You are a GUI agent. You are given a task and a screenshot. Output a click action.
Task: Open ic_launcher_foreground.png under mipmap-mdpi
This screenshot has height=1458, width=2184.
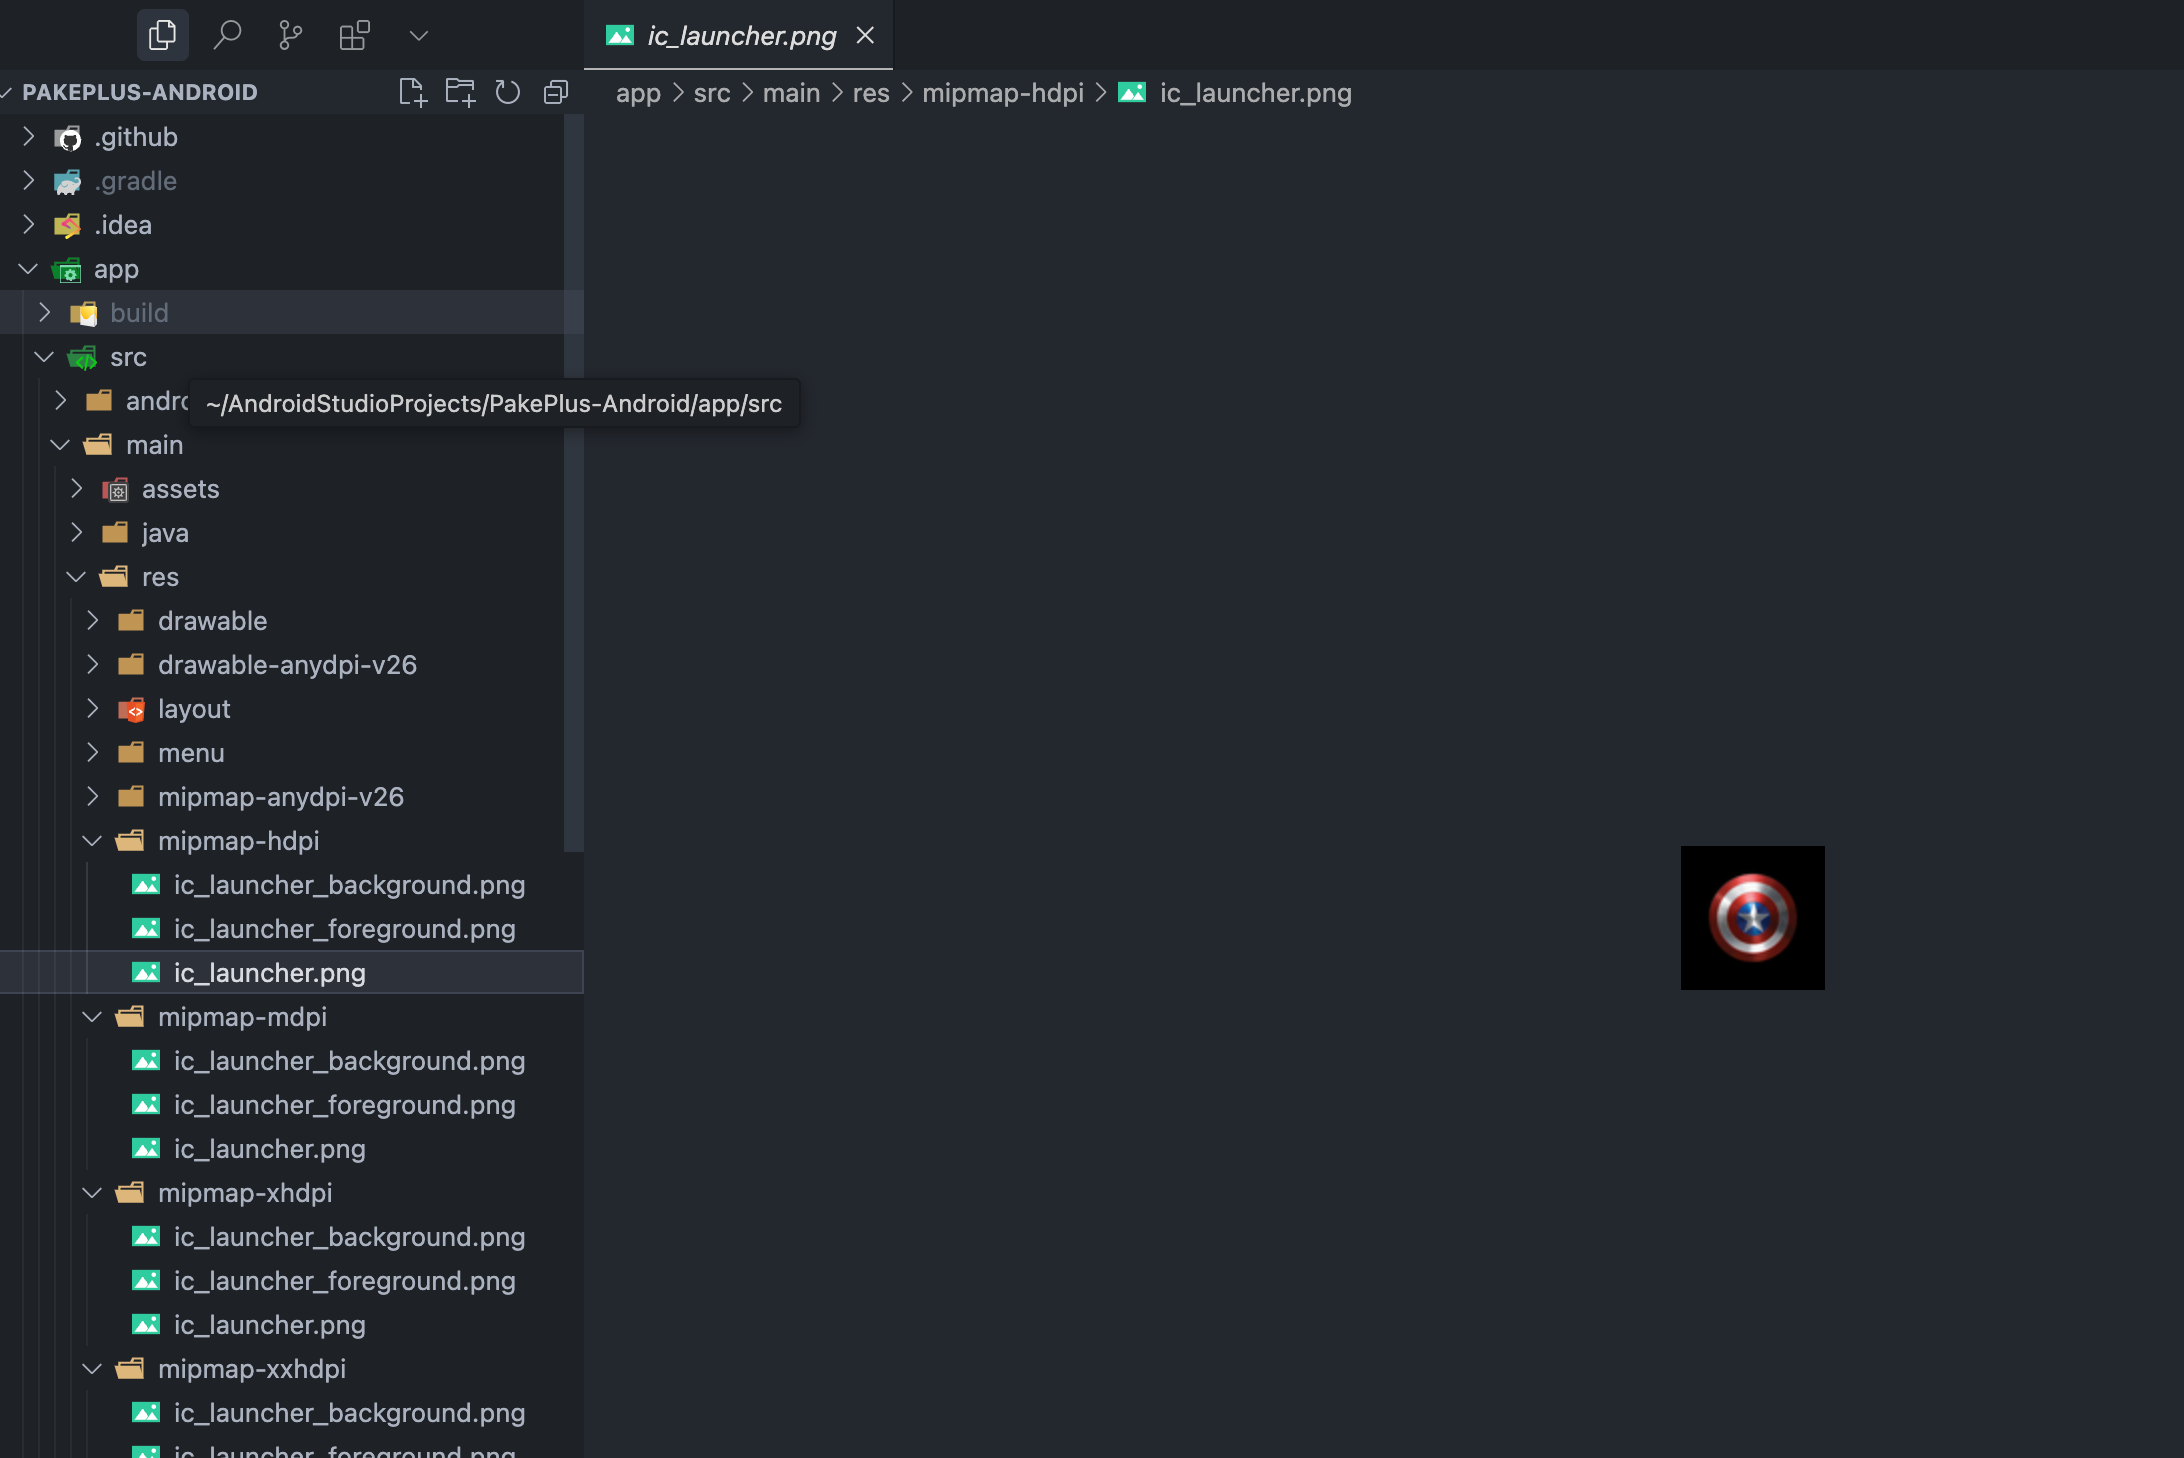point(344,1105)
